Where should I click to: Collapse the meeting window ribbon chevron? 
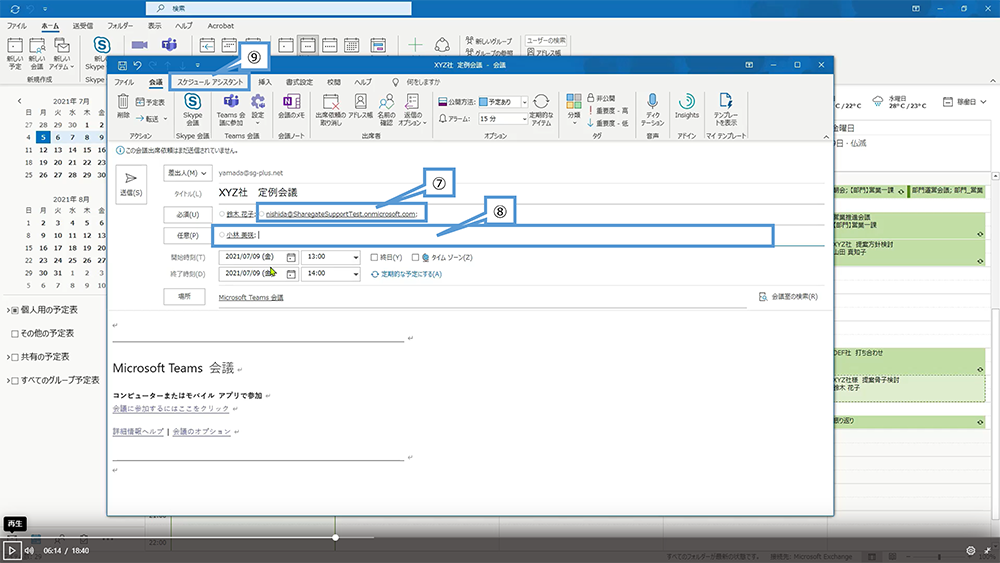click(826, 136)
